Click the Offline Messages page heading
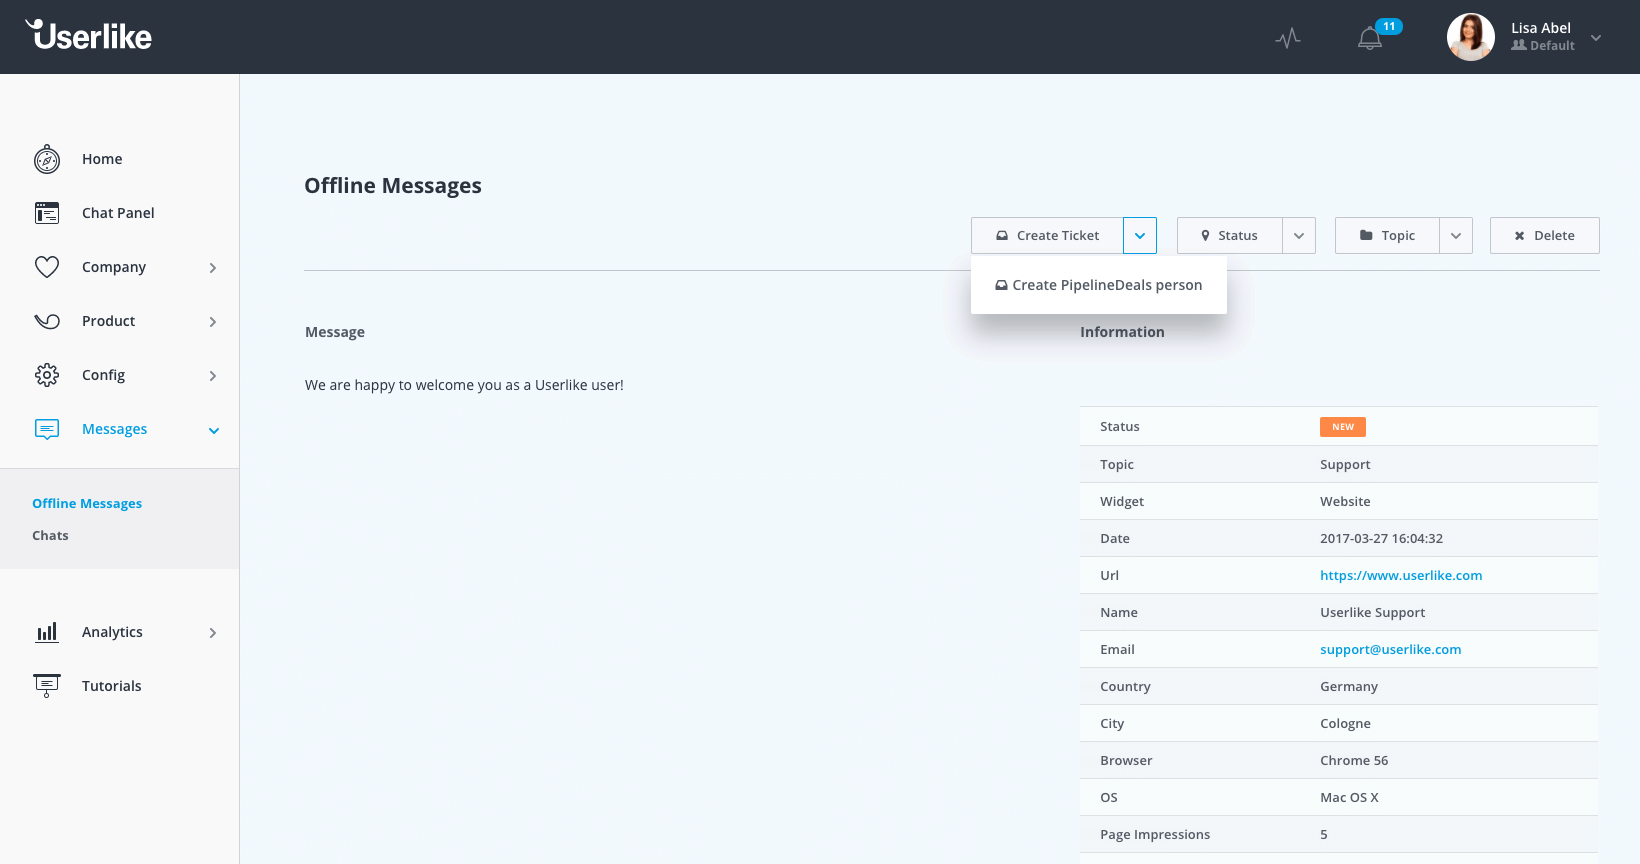 coord(393,186)
